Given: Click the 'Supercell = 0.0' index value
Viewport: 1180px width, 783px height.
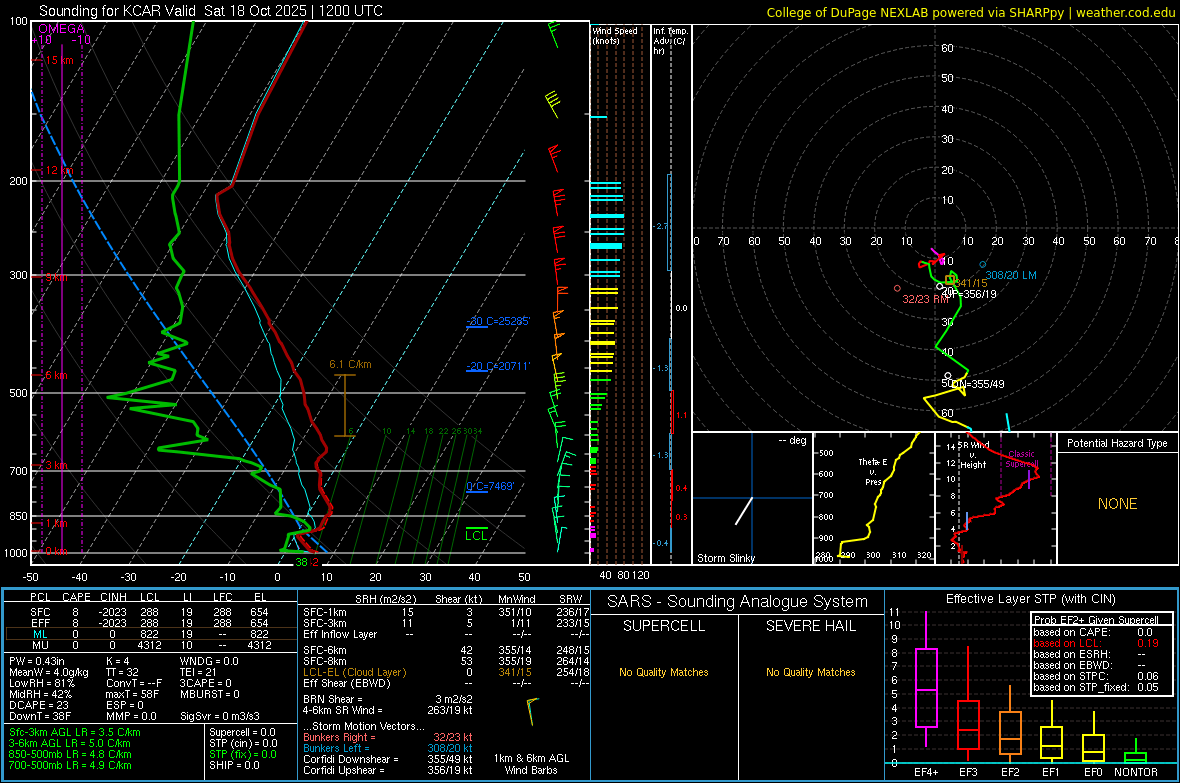Looking at the screenshot, I should 242,732.
